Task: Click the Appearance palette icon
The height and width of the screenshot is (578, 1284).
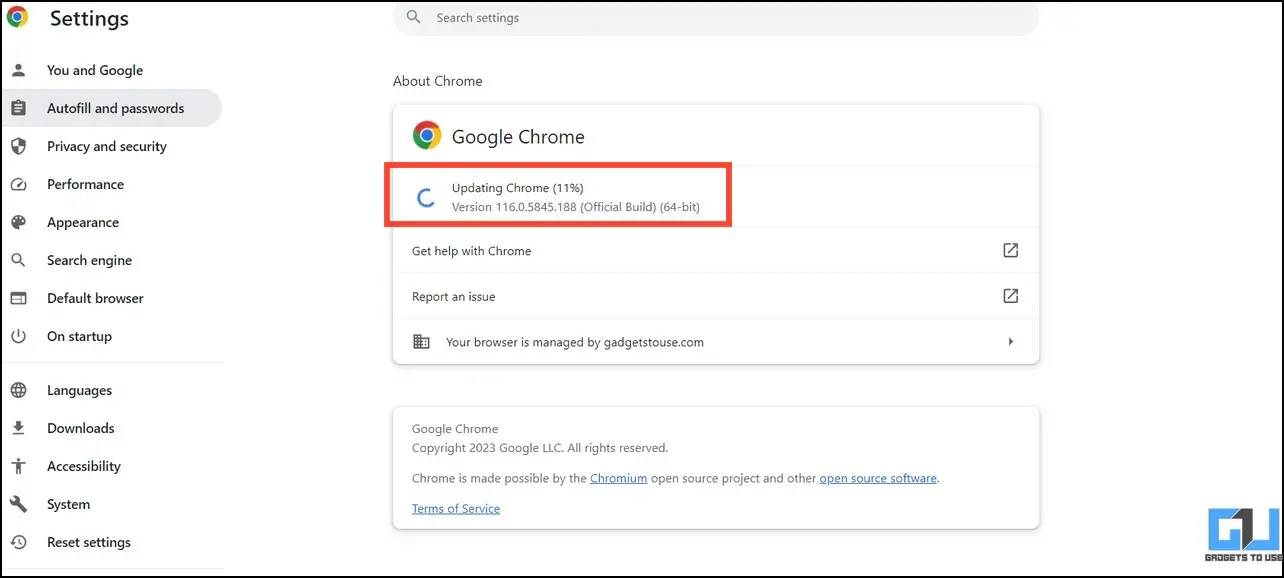Action: [x=18, y=222]
